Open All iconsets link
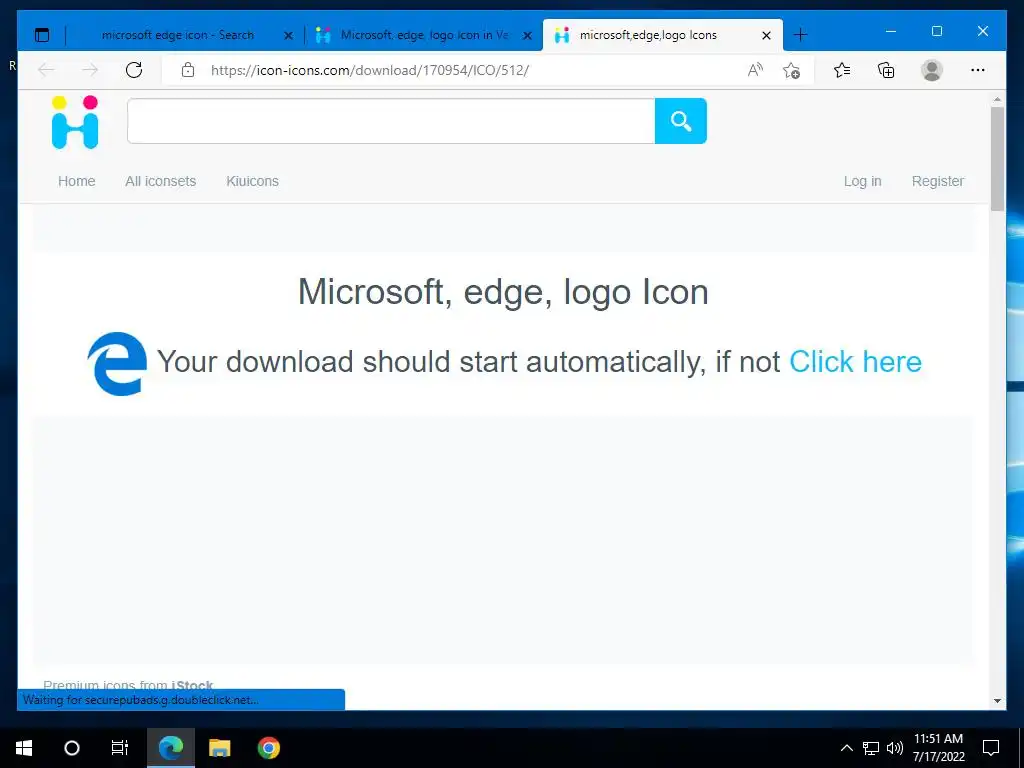 pos(161,181)
